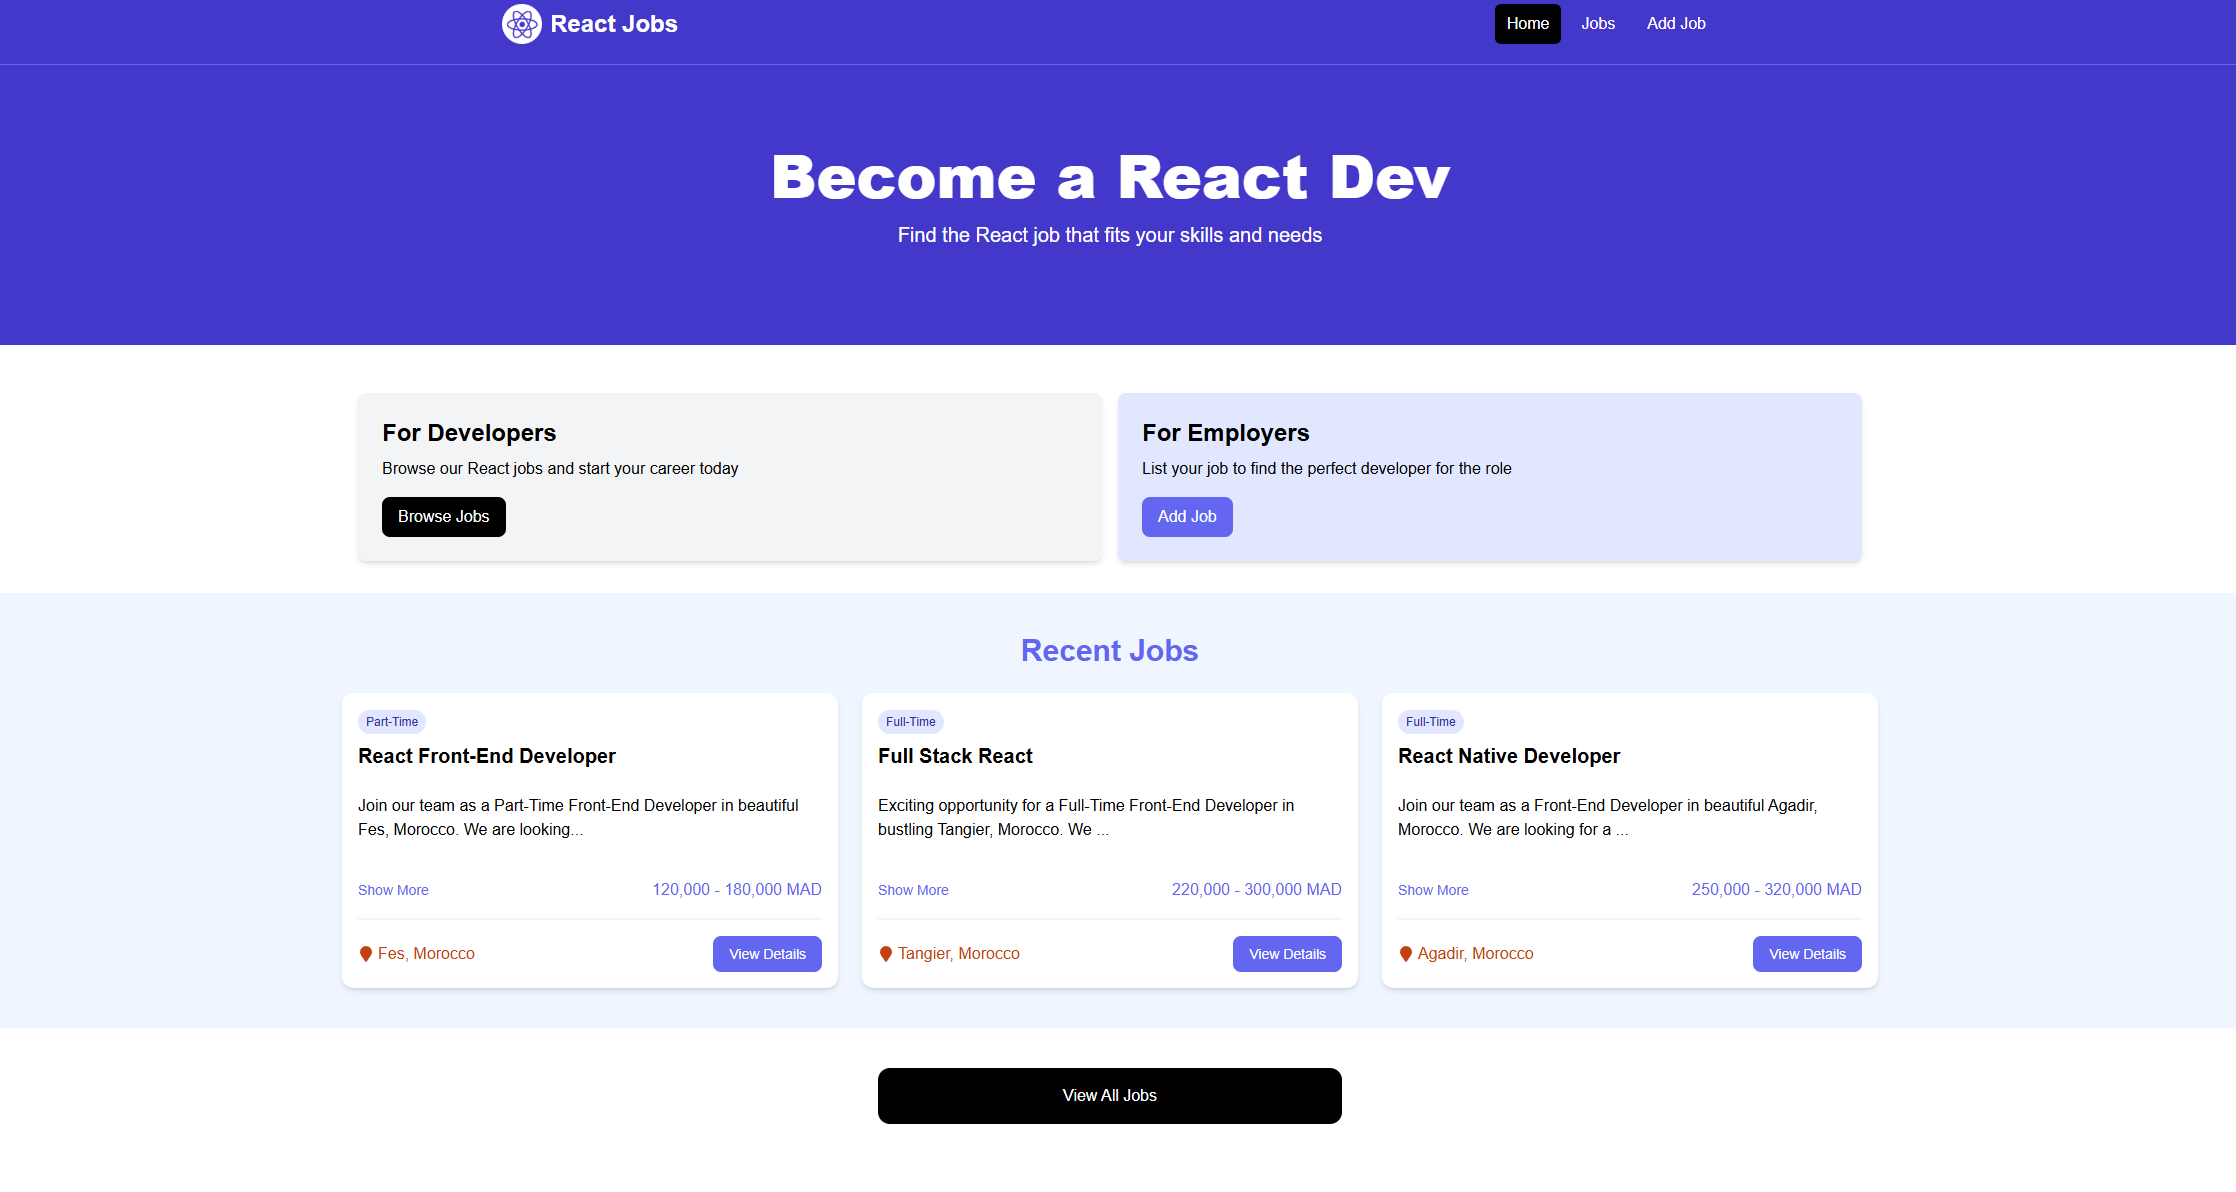Screen dimensions: 2236x1192
Task: Click the Tangier job description text
Action: (1086, 818)
